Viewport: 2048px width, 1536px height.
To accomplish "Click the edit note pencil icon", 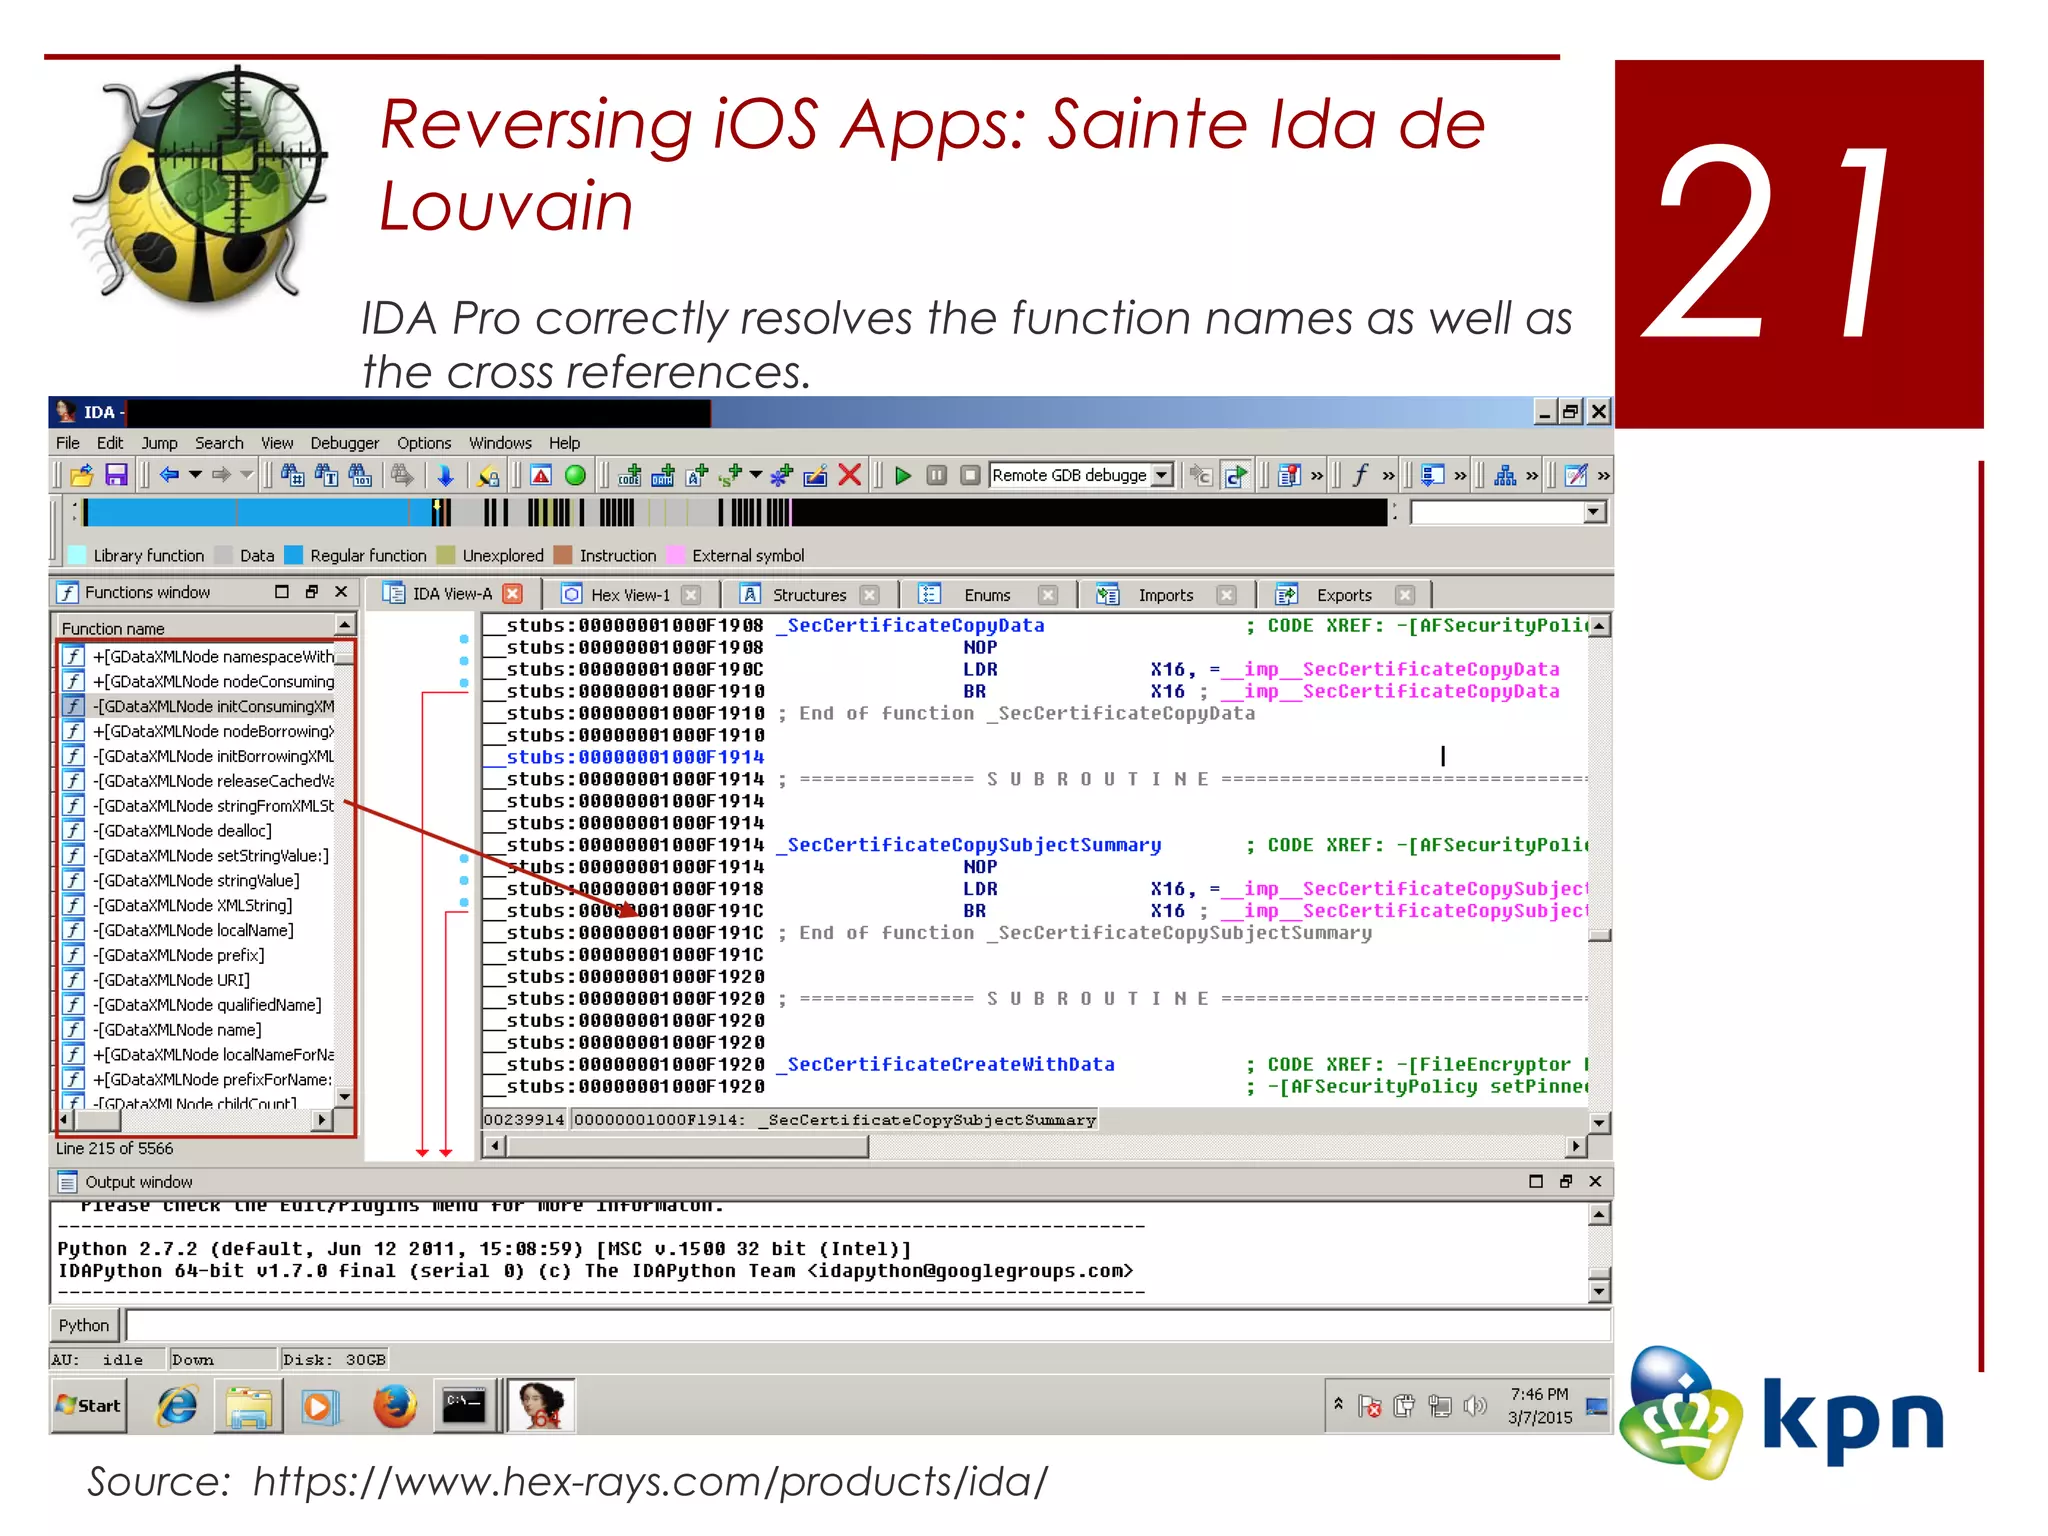I will (x=1577, y=476).
